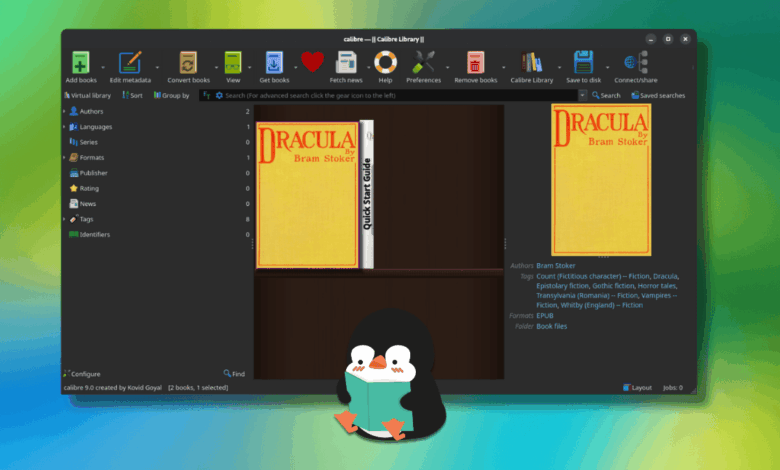Open Add books dropdown arrow
Image resolution: width=780 pixels, height=470 pixels.
(x=103, y=67)
